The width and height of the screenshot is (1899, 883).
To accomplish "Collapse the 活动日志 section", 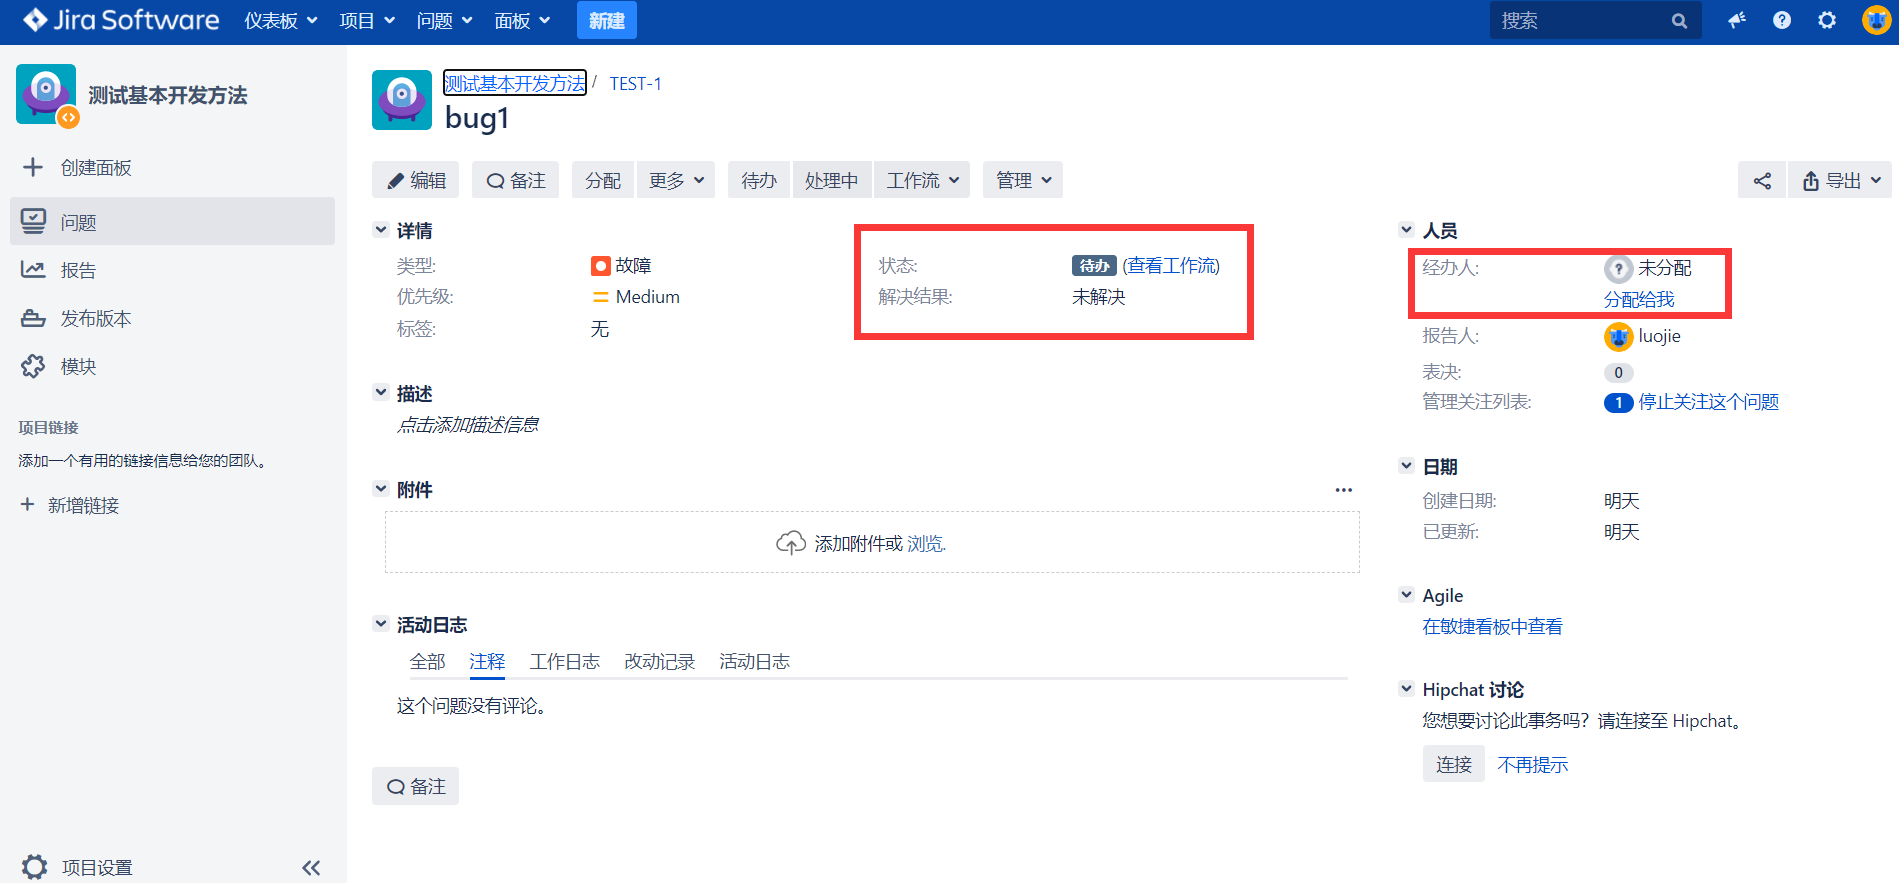I will (381, 624).
